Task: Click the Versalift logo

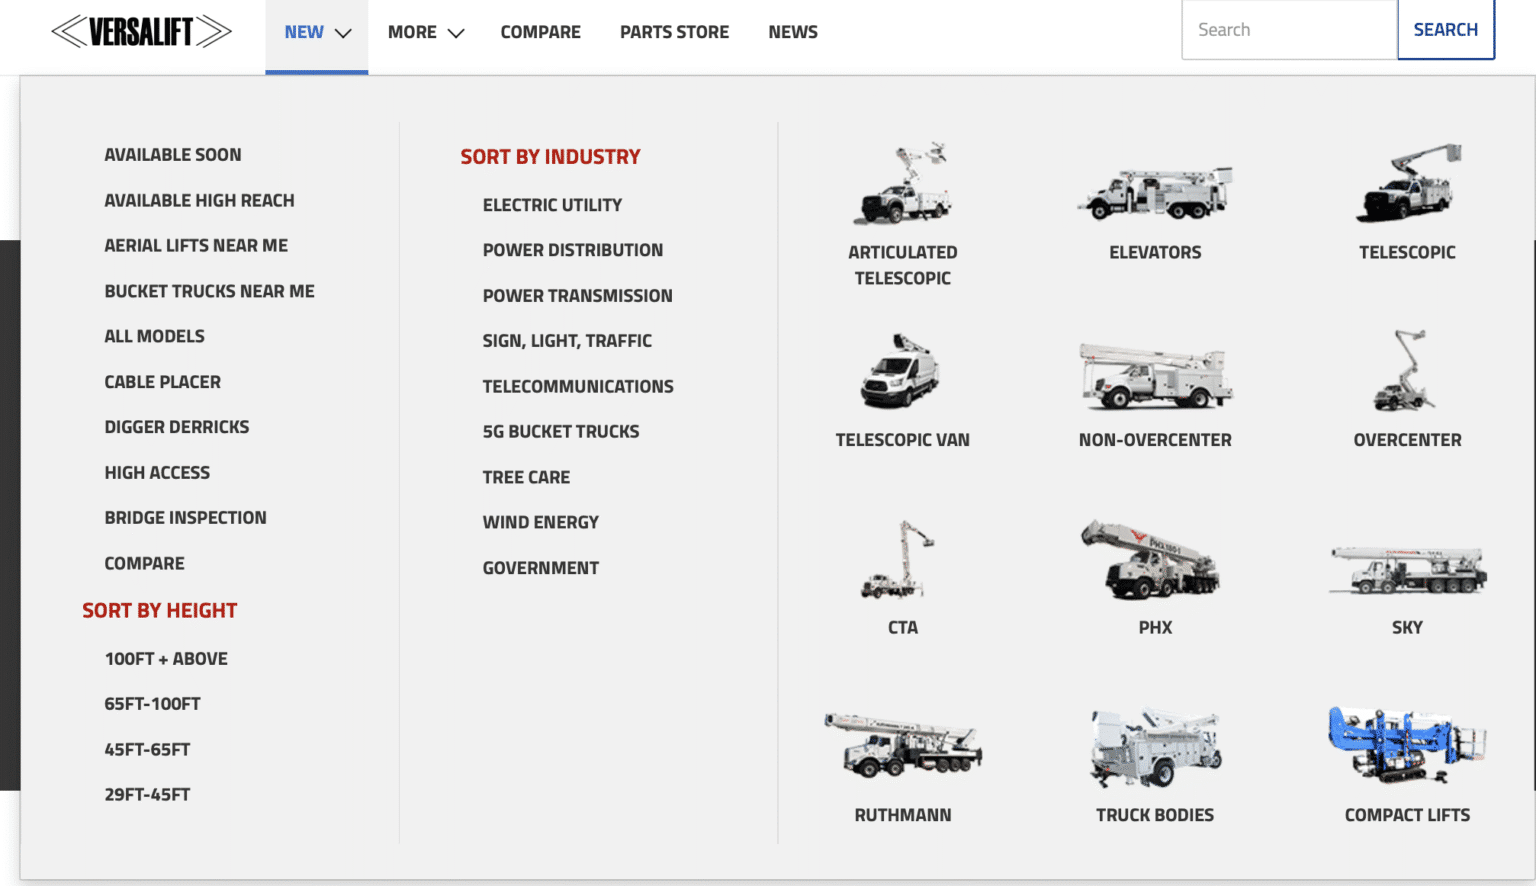Action: click(x=141, y=32)
